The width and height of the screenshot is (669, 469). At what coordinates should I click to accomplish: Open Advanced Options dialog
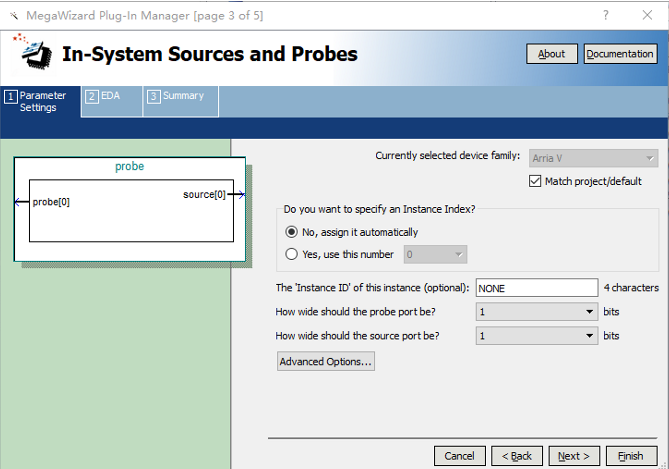pos(326,361)
